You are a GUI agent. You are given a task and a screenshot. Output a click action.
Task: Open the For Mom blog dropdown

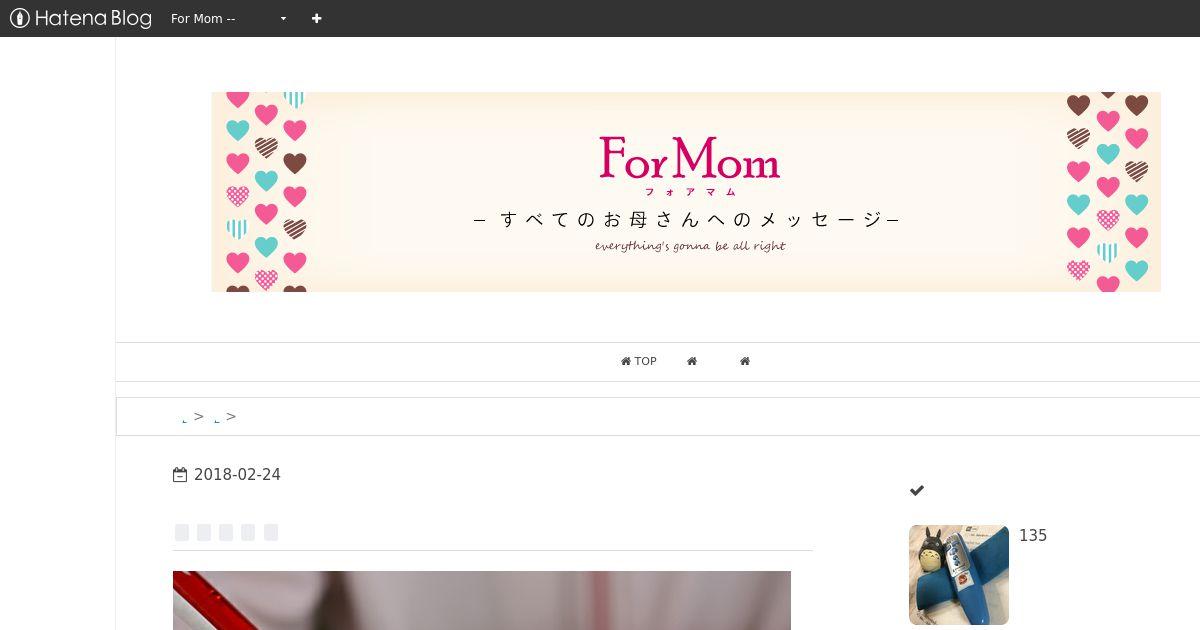pyautogui.click(x=229, y=18)
